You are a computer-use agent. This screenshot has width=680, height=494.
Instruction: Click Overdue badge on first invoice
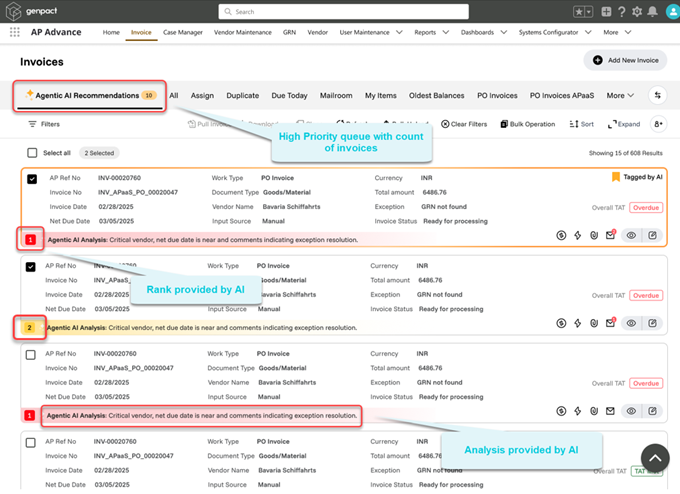coord(646,208)
